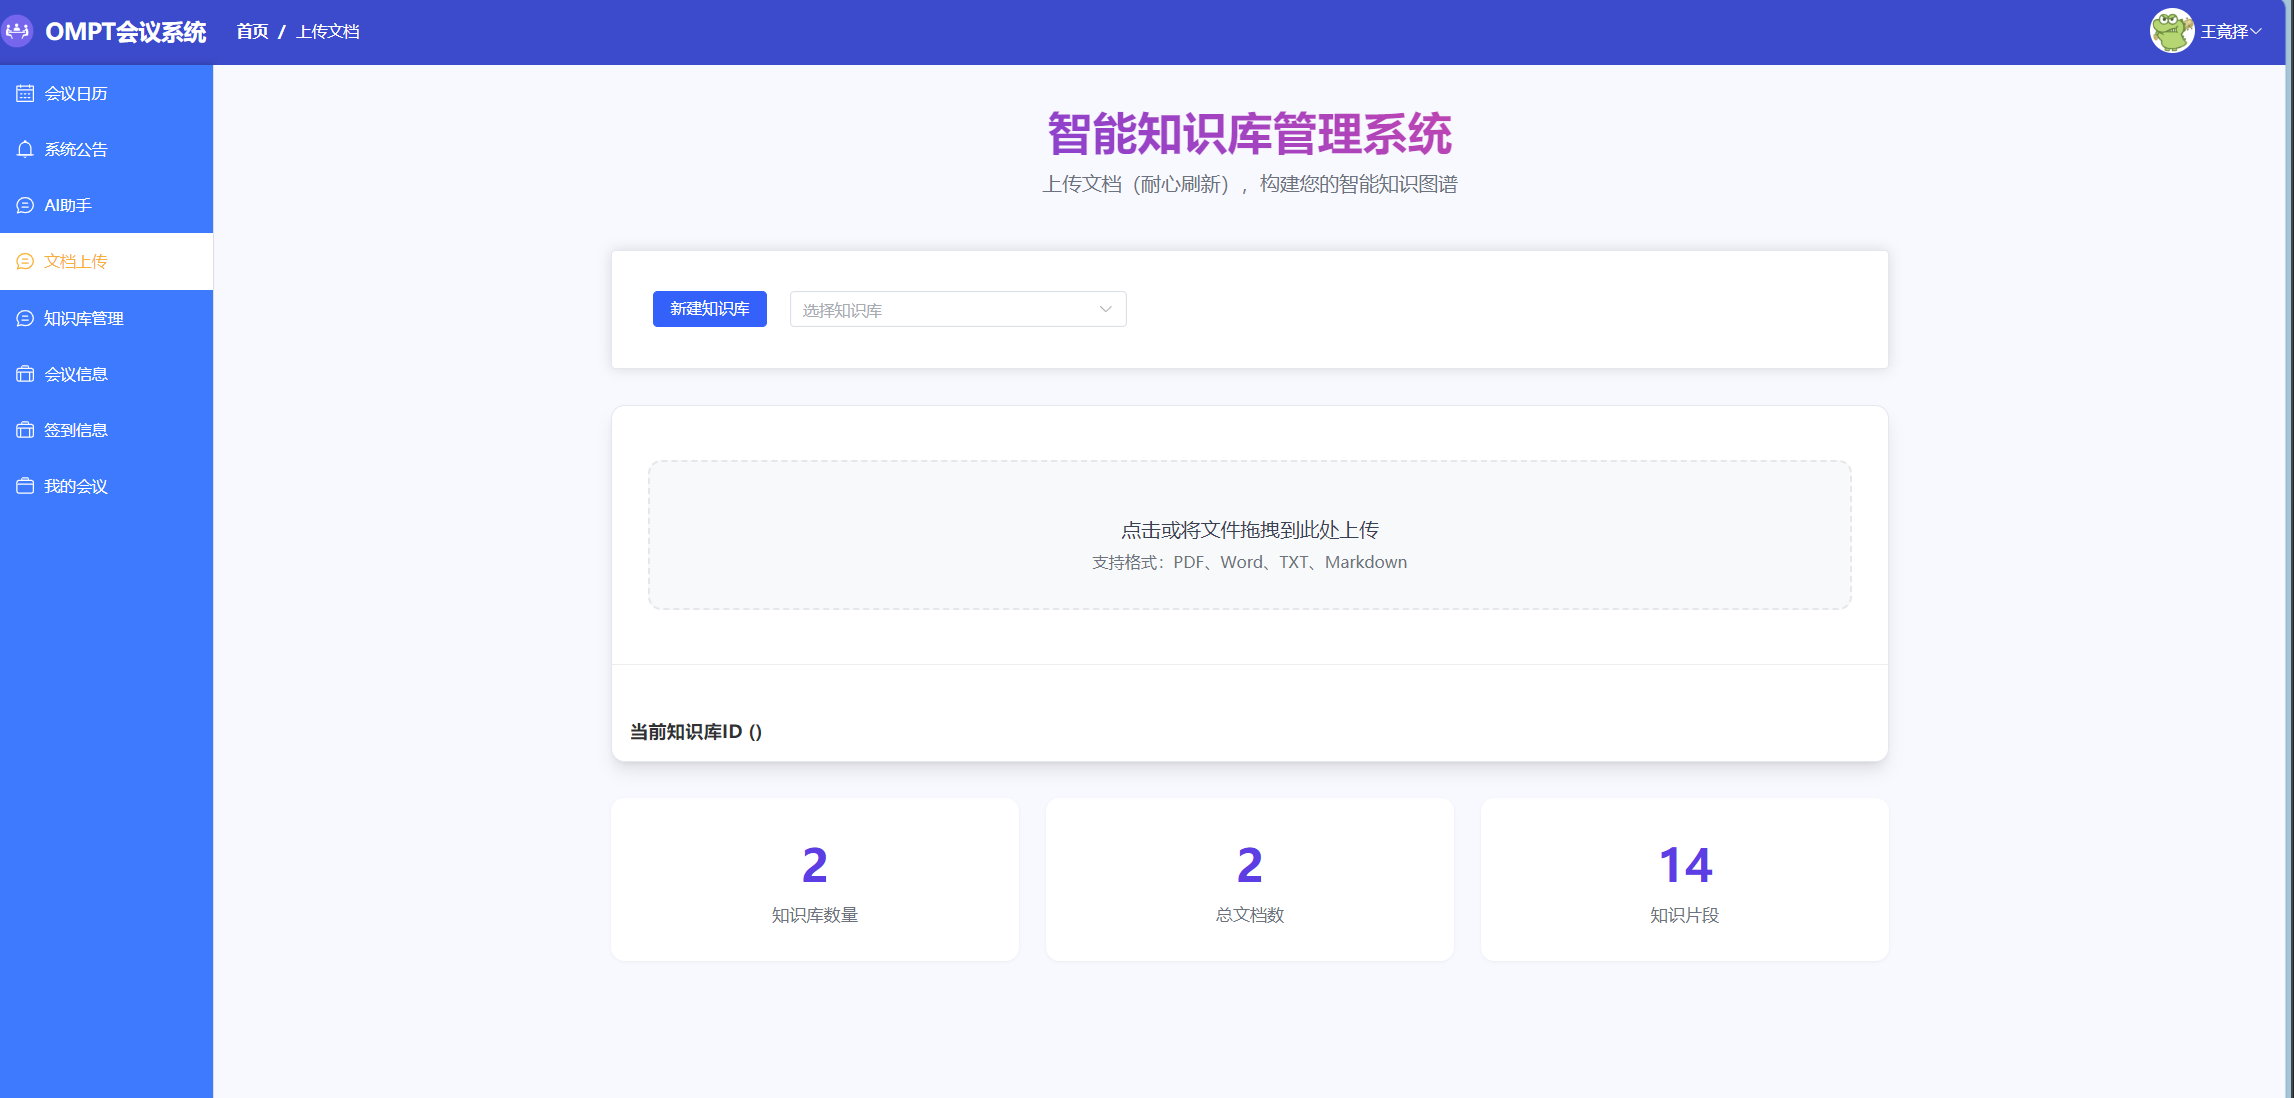This screenshot has width=2294, height=1098.
Task: Click the chevron arrow in knowledge base selector
Action: click(1105, 309)
